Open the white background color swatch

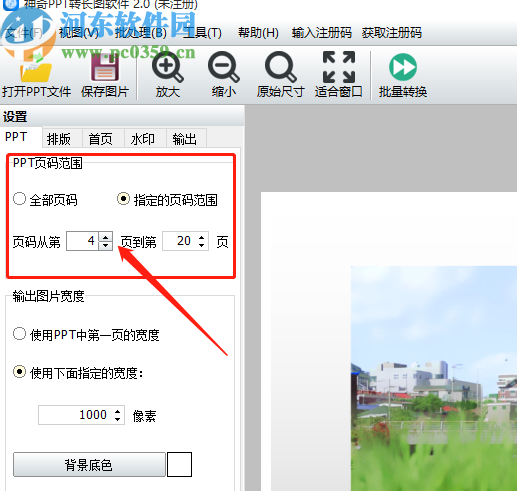click(179, 464)
